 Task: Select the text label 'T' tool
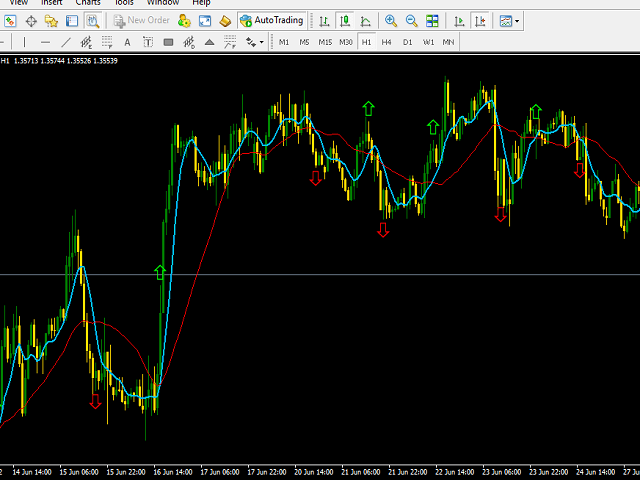148,42
